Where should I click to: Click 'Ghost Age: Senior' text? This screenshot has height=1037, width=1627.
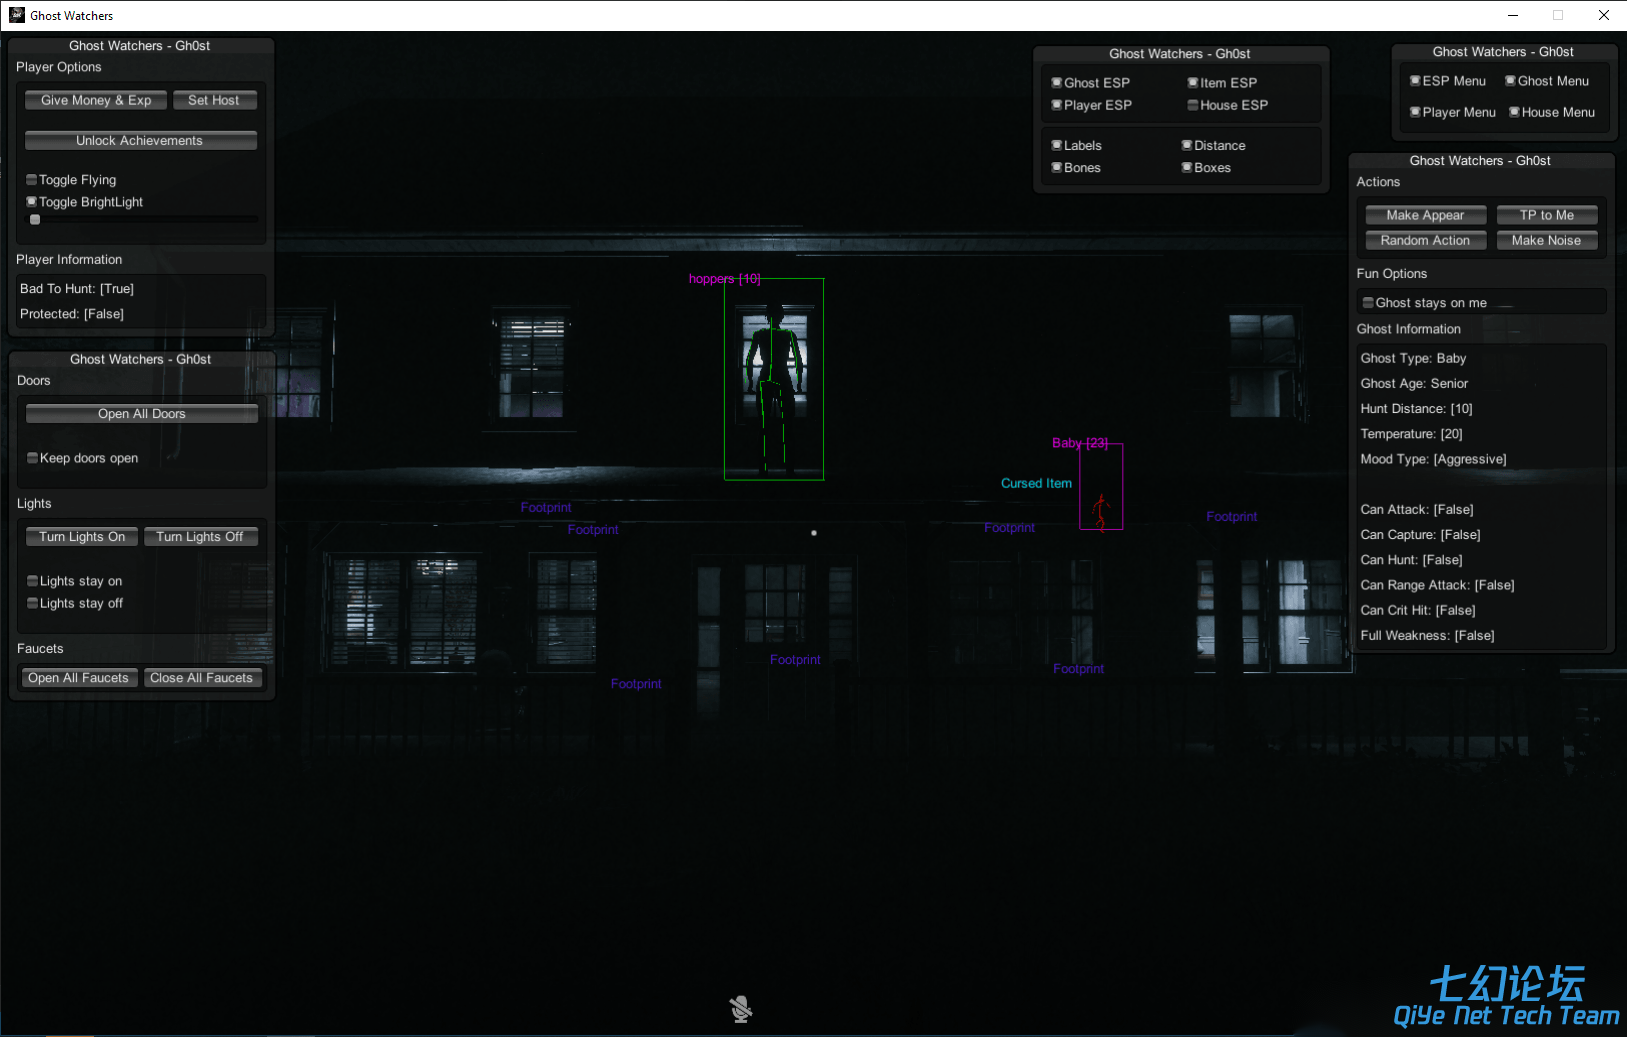1414,384
